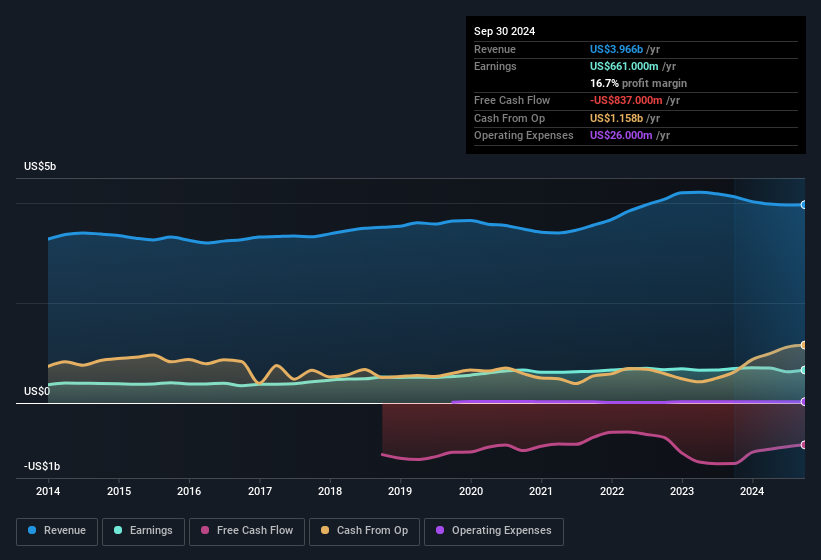Viewport: 821px width, 560px height.
Task: Click the Earnings line endpoint marker
Action: [804, 370]
